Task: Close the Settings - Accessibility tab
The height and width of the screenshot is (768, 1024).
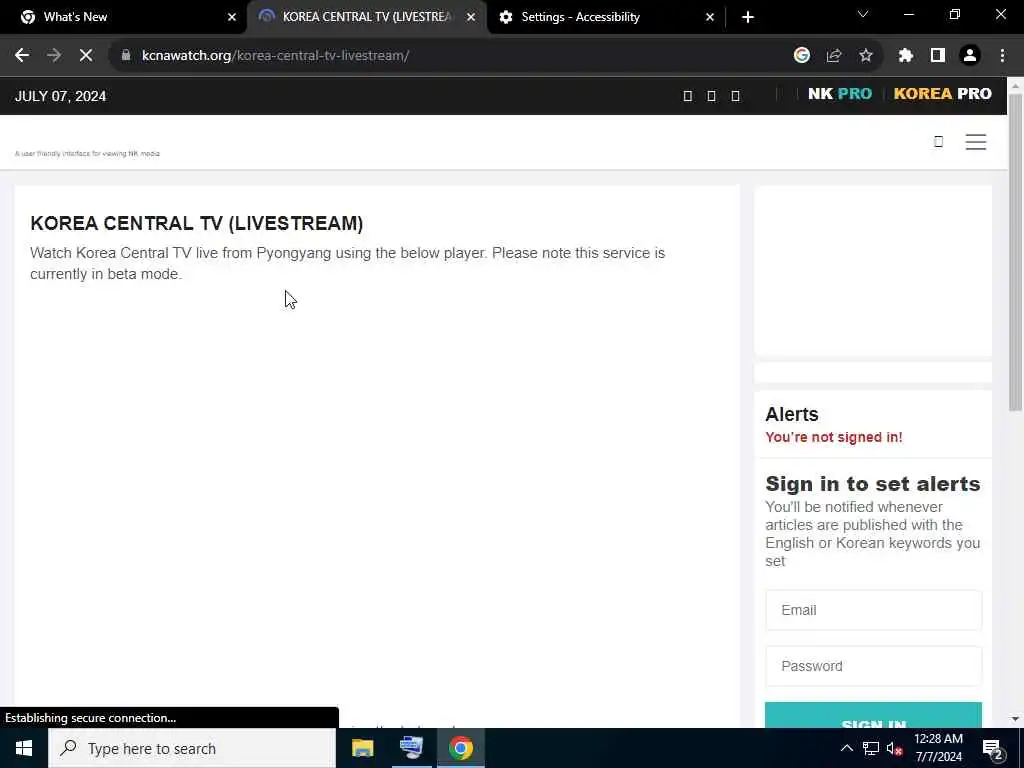Action: click(710, 17)
